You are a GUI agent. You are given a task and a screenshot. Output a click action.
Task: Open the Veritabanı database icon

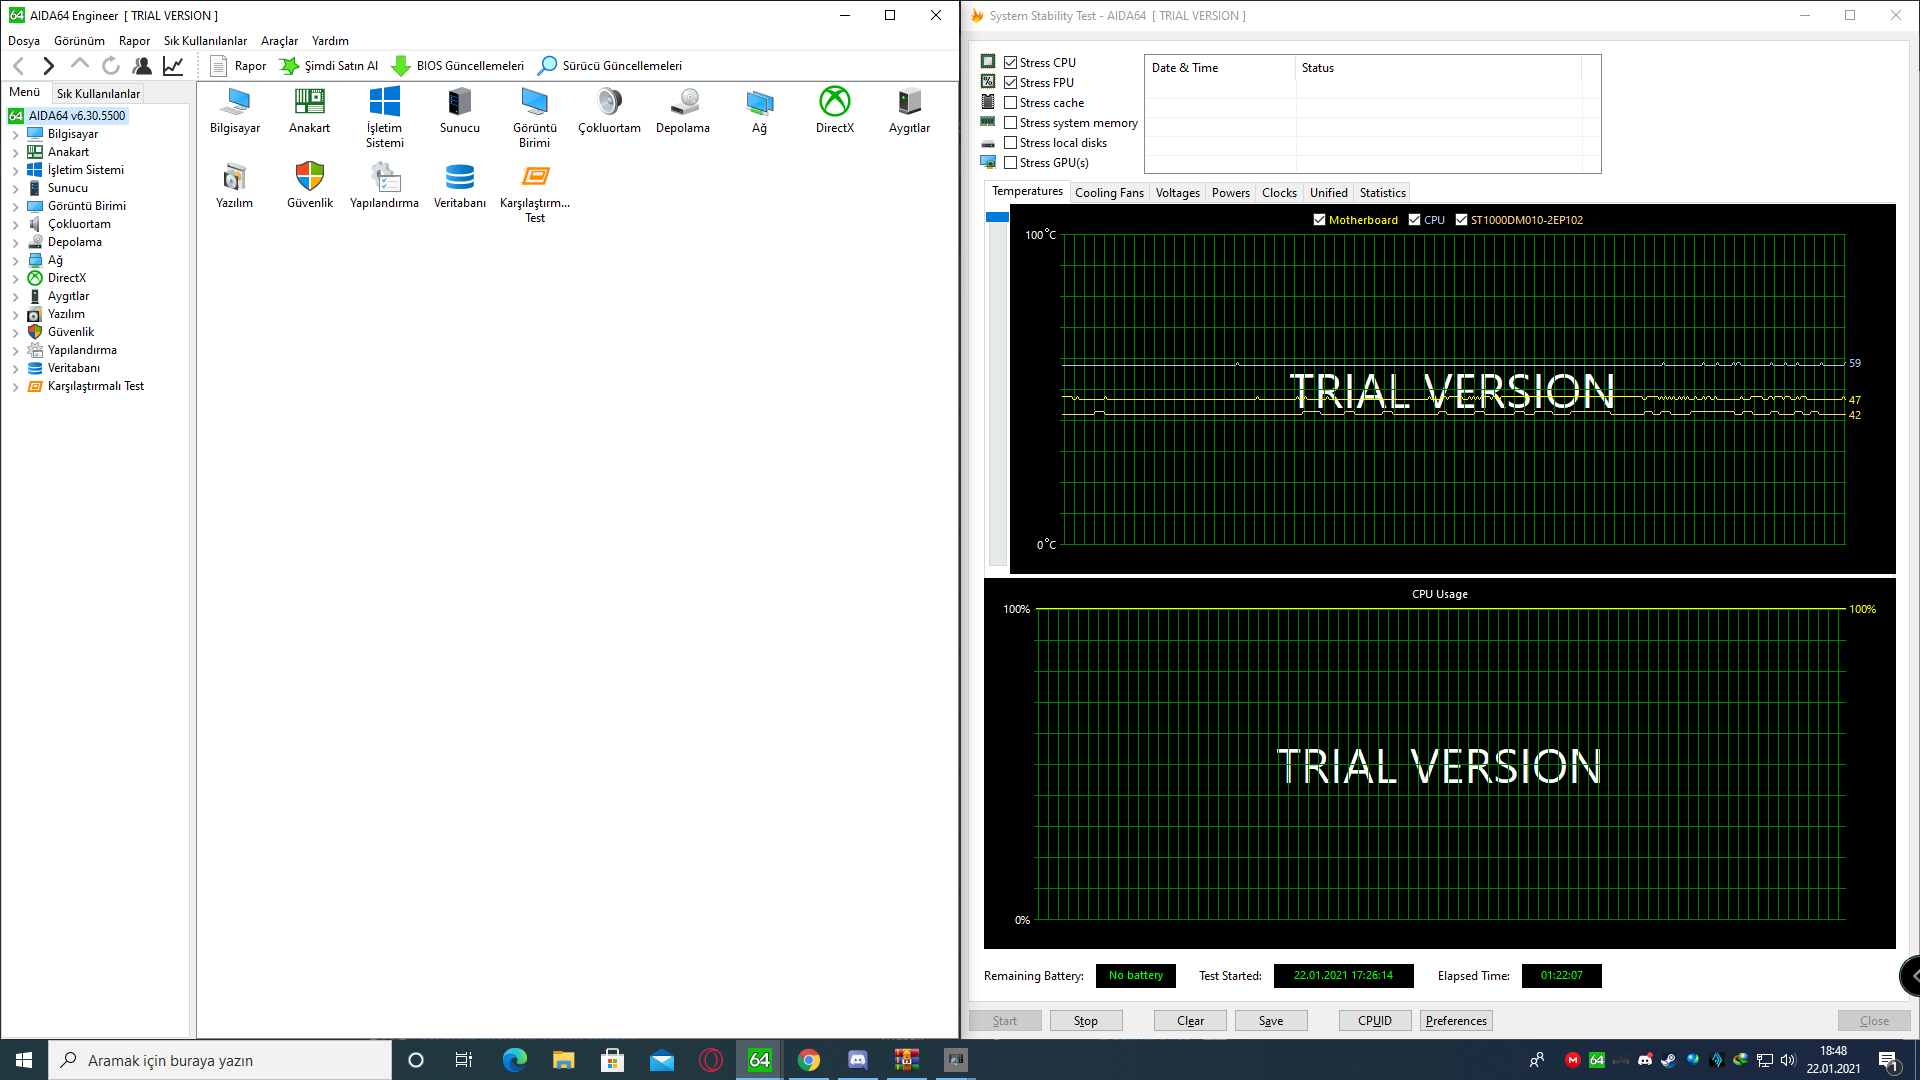[x=459, y=178]
